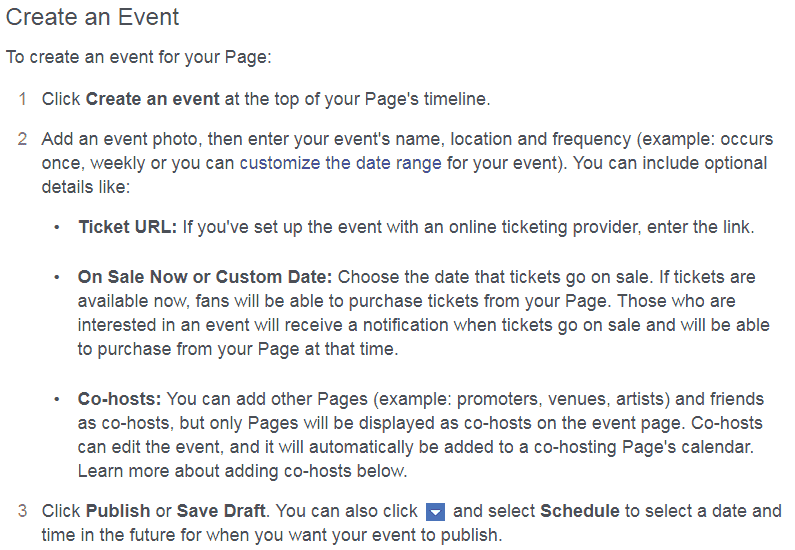The width and height of the screenshot is (795, 550).
Task: Click the bold "Save Draft" text
Action: pyautogui.click(x=221, y=511)
